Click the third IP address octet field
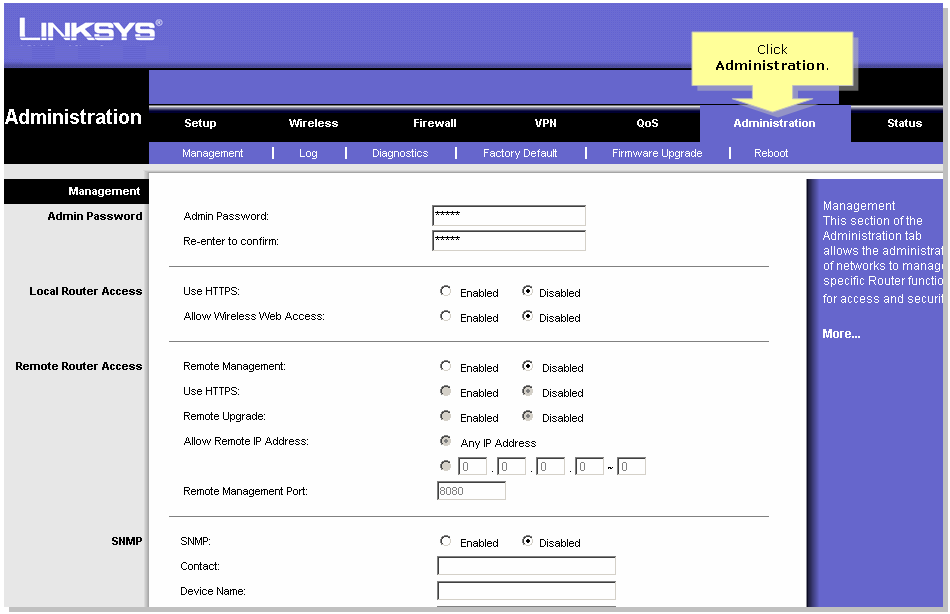950x614 pixels. (x=550, y=466)
